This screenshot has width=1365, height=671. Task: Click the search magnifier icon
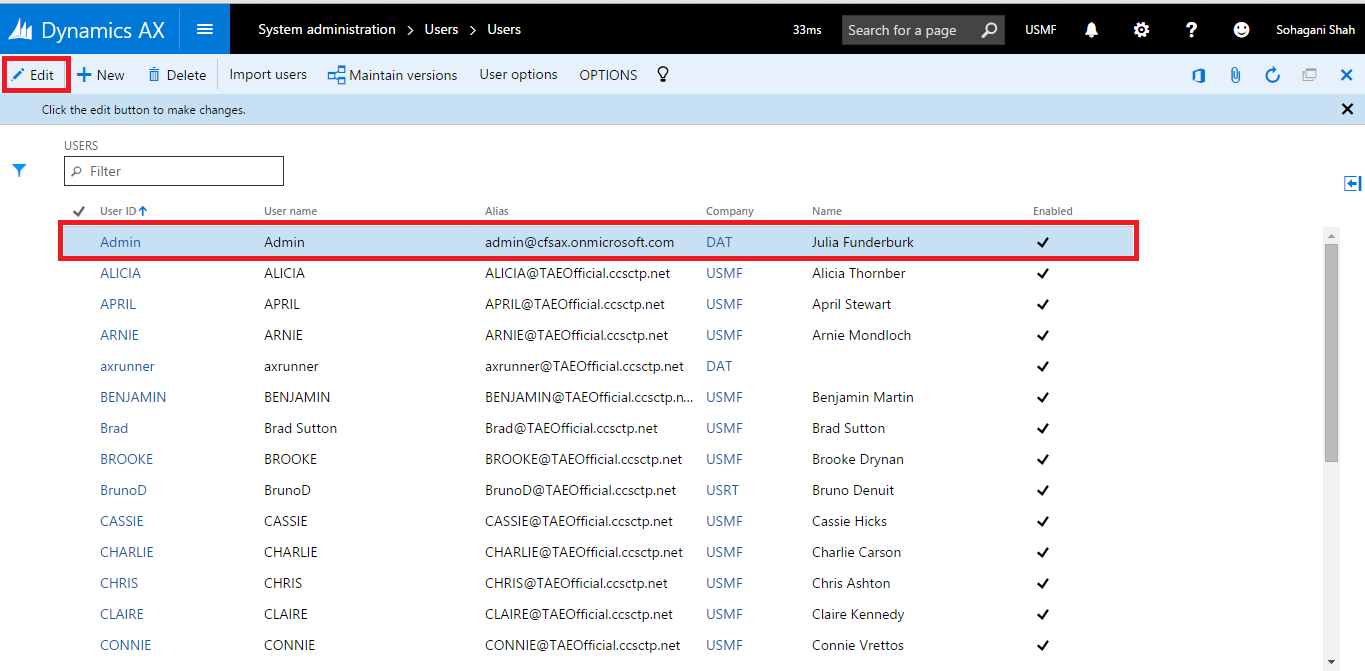pyautogui.click(x=988, y=30)
